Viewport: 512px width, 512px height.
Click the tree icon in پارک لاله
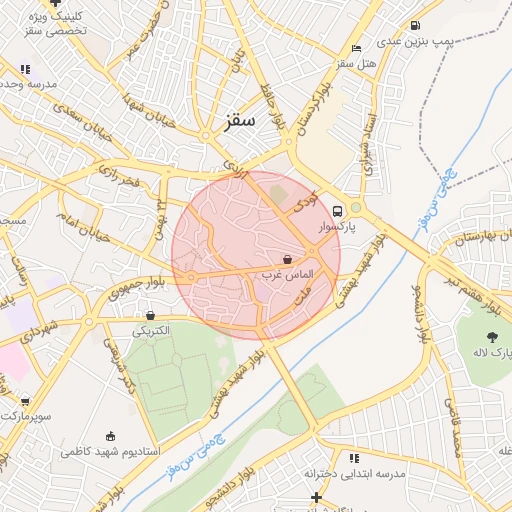[x=492, y=337]
